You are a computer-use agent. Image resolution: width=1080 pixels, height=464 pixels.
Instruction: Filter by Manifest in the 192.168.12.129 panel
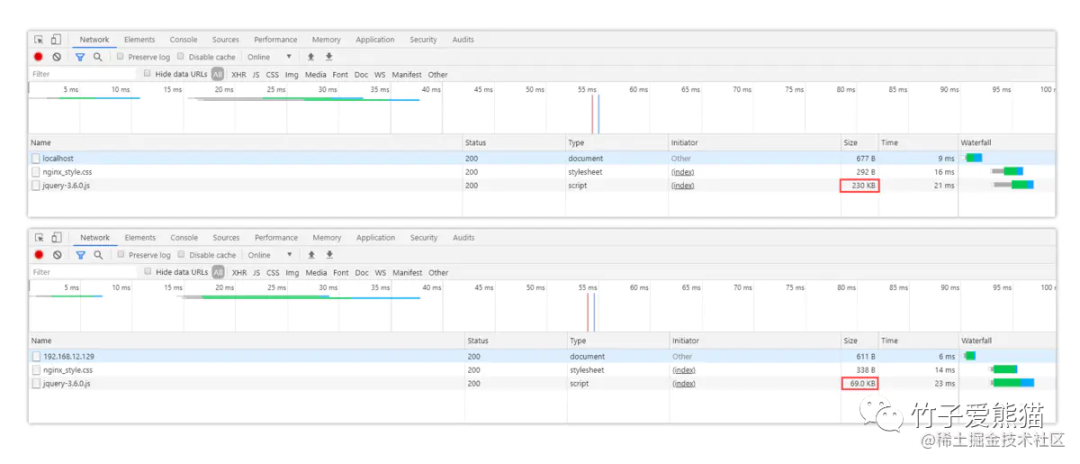coord(407,273)
